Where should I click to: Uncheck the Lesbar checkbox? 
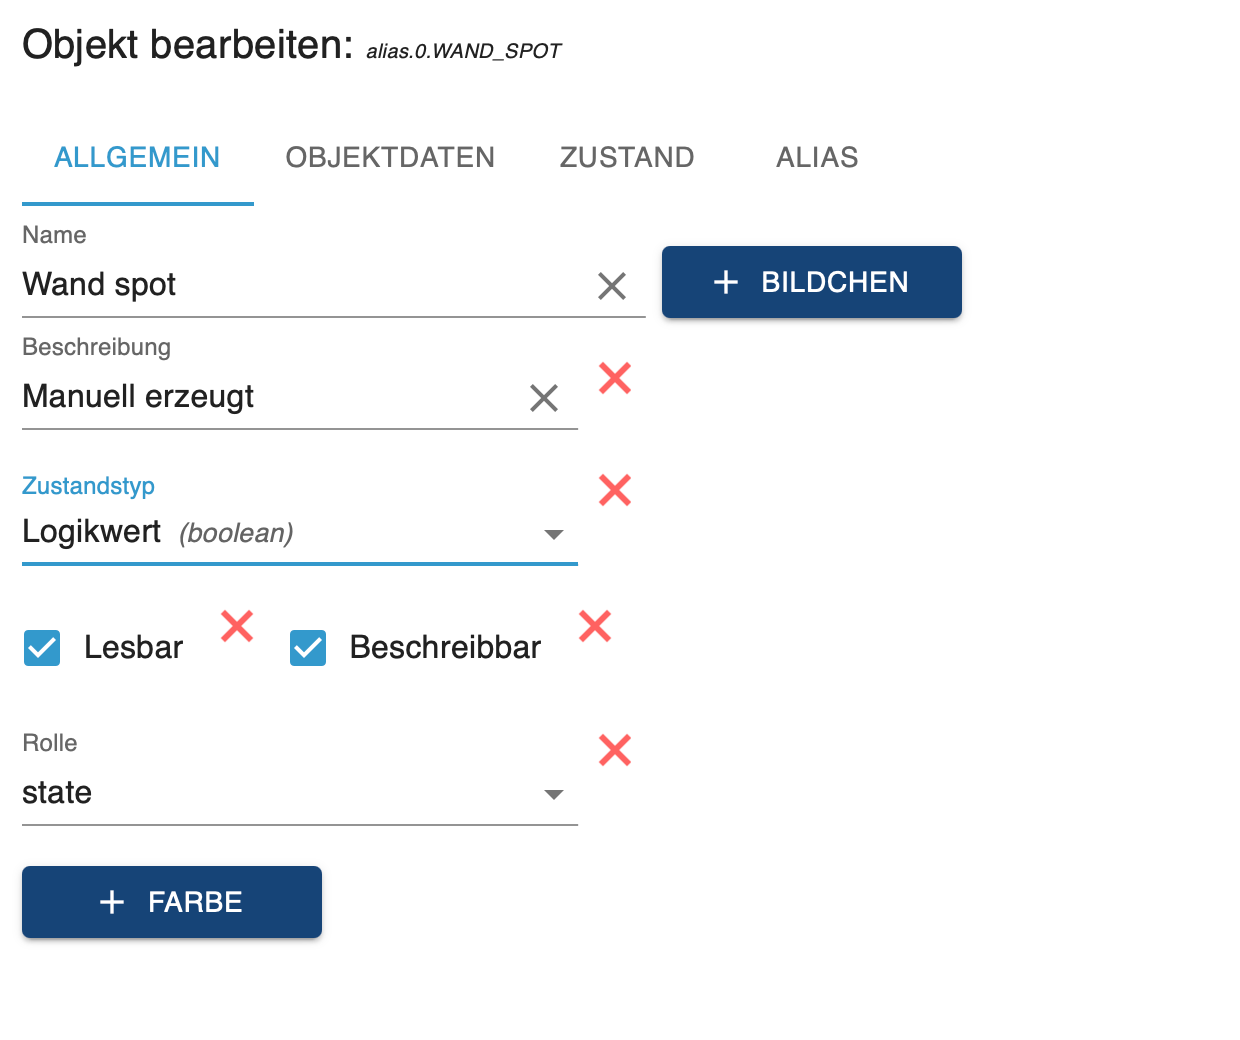(x=42, y=648)
